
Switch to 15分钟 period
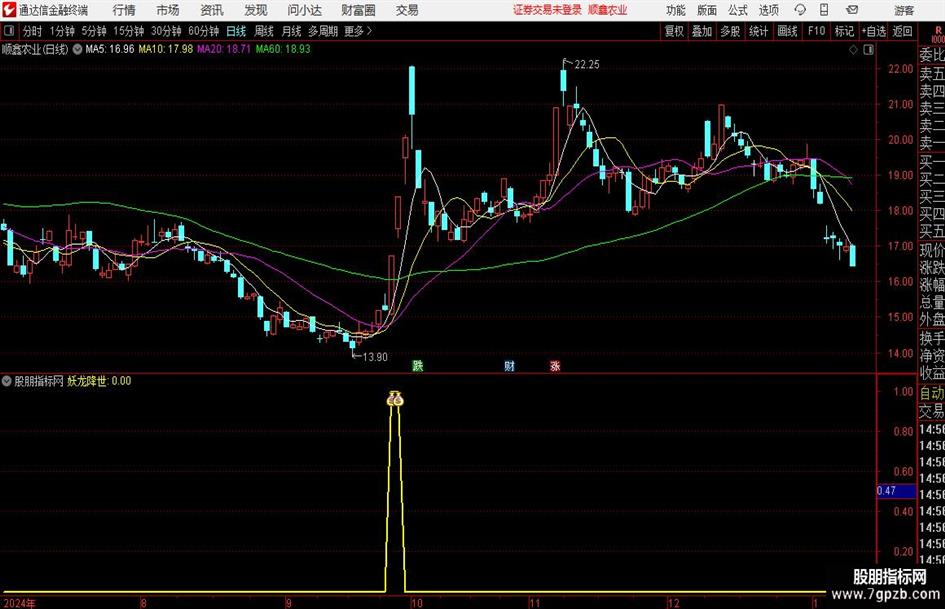tap(129, 31)
